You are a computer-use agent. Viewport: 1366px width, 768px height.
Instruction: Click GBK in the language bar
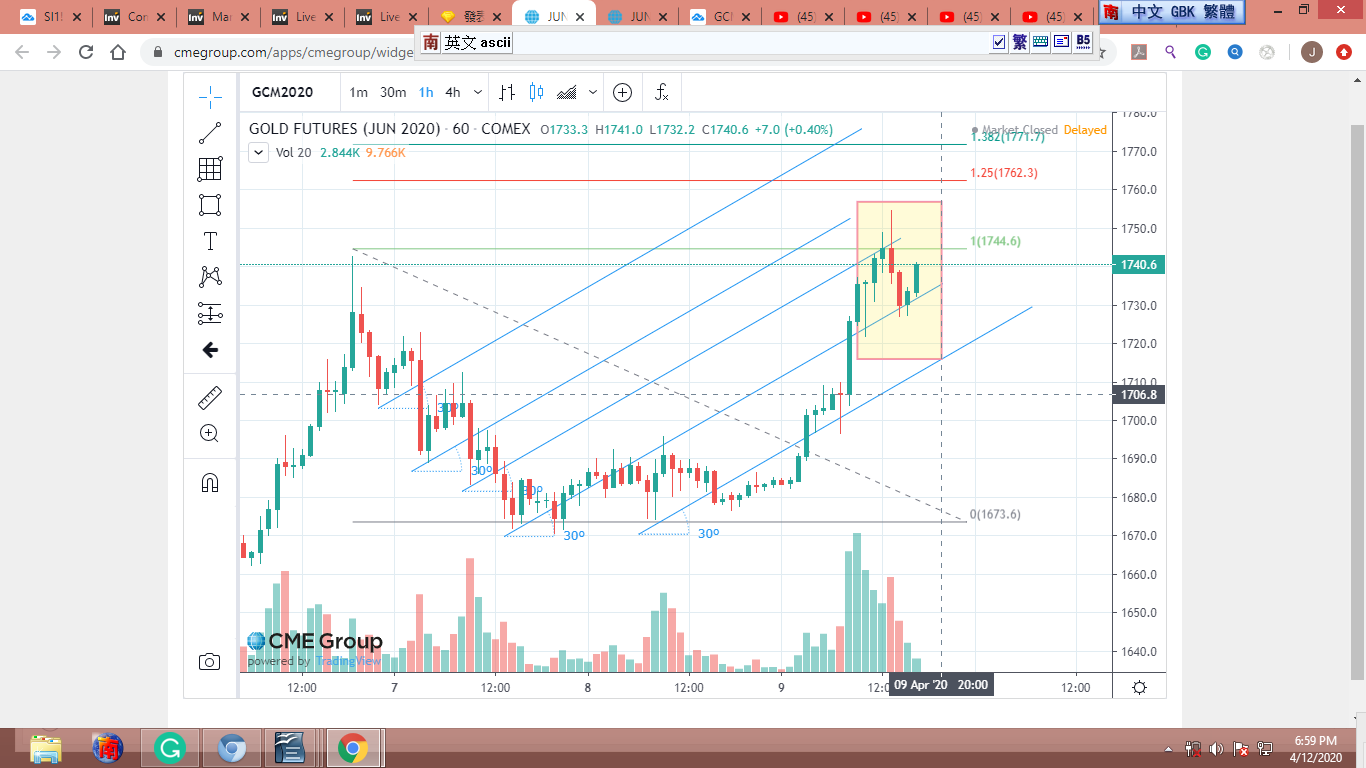[1184, 12]
